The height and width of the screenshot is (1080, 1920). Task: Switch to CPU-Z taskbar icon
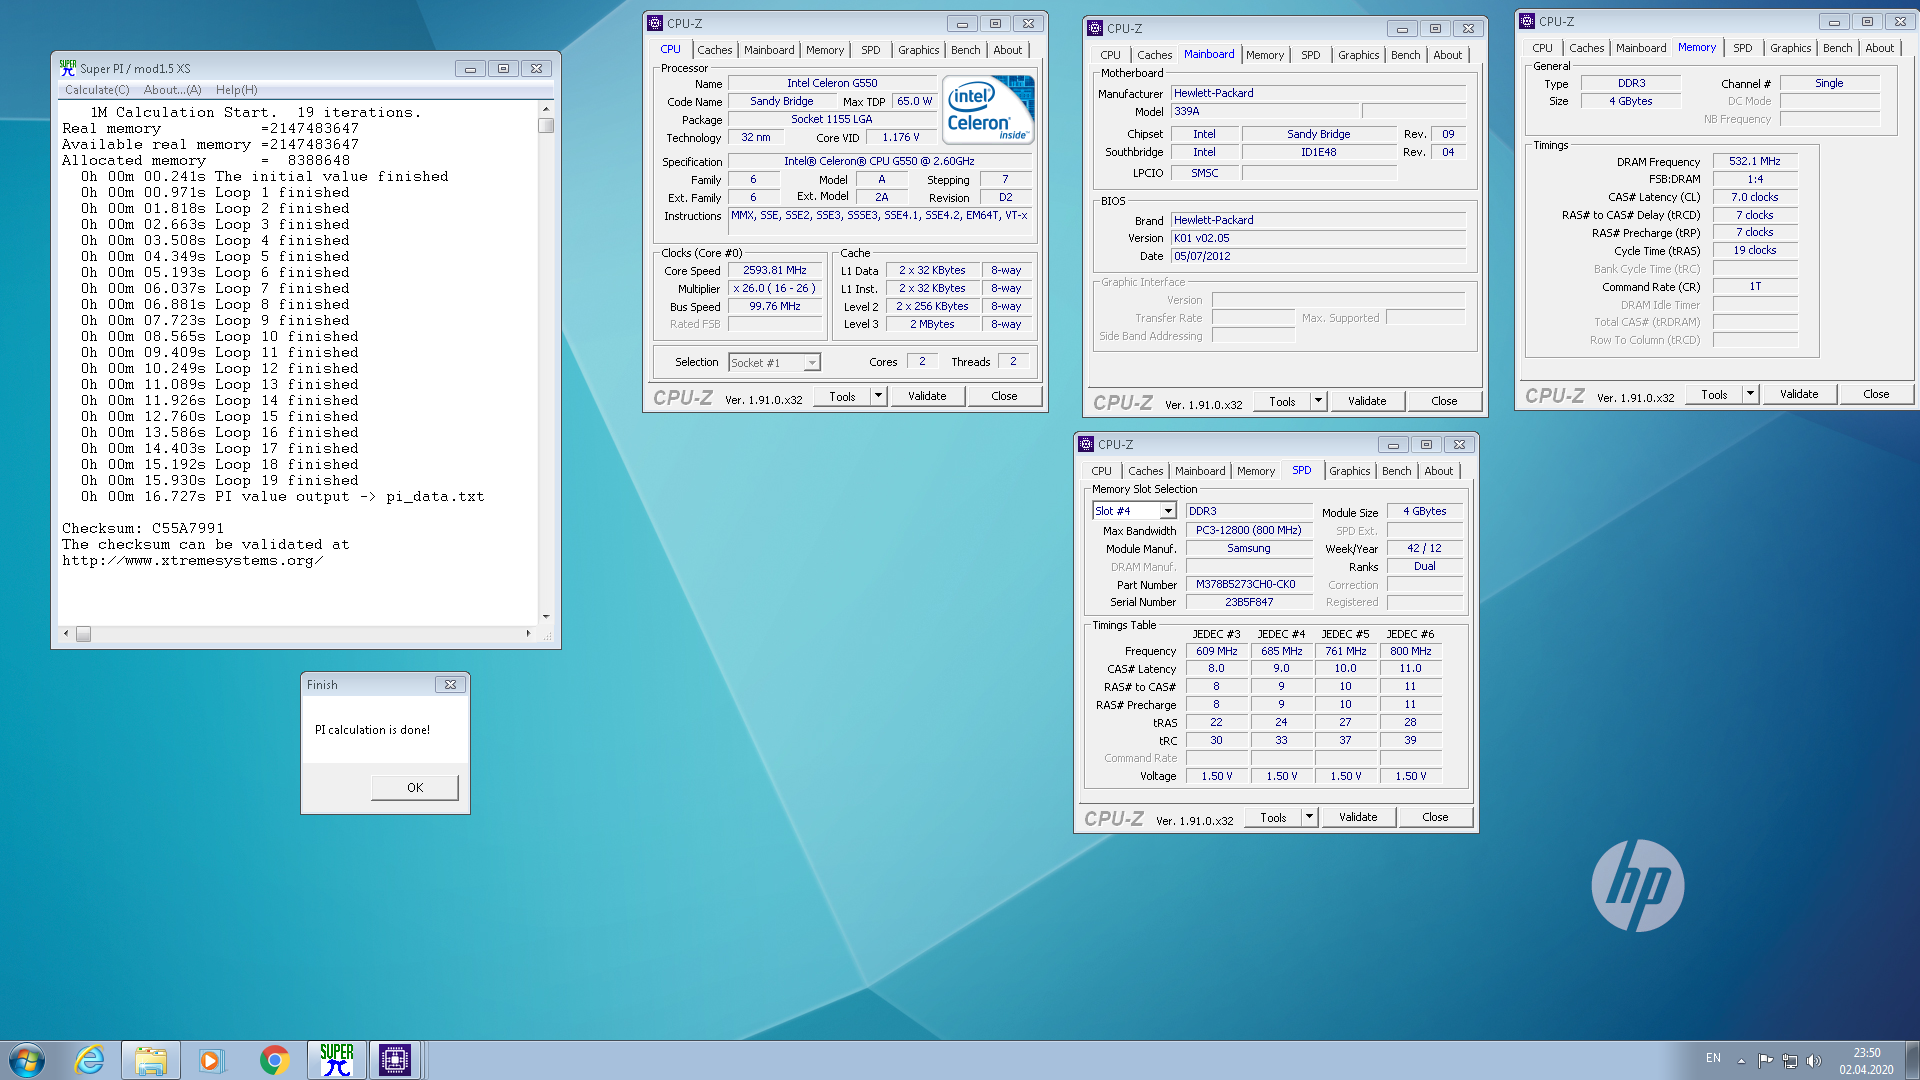click(x=395, y=1060)
